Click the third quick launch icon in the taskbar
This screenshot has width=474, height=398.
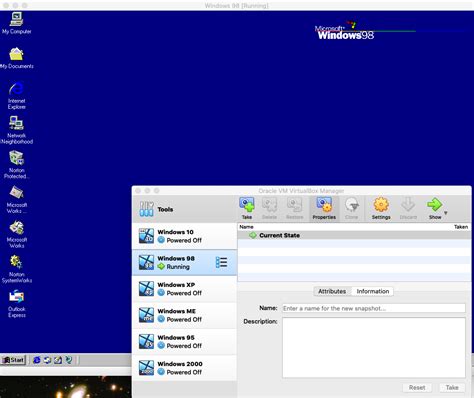[58, 360]
